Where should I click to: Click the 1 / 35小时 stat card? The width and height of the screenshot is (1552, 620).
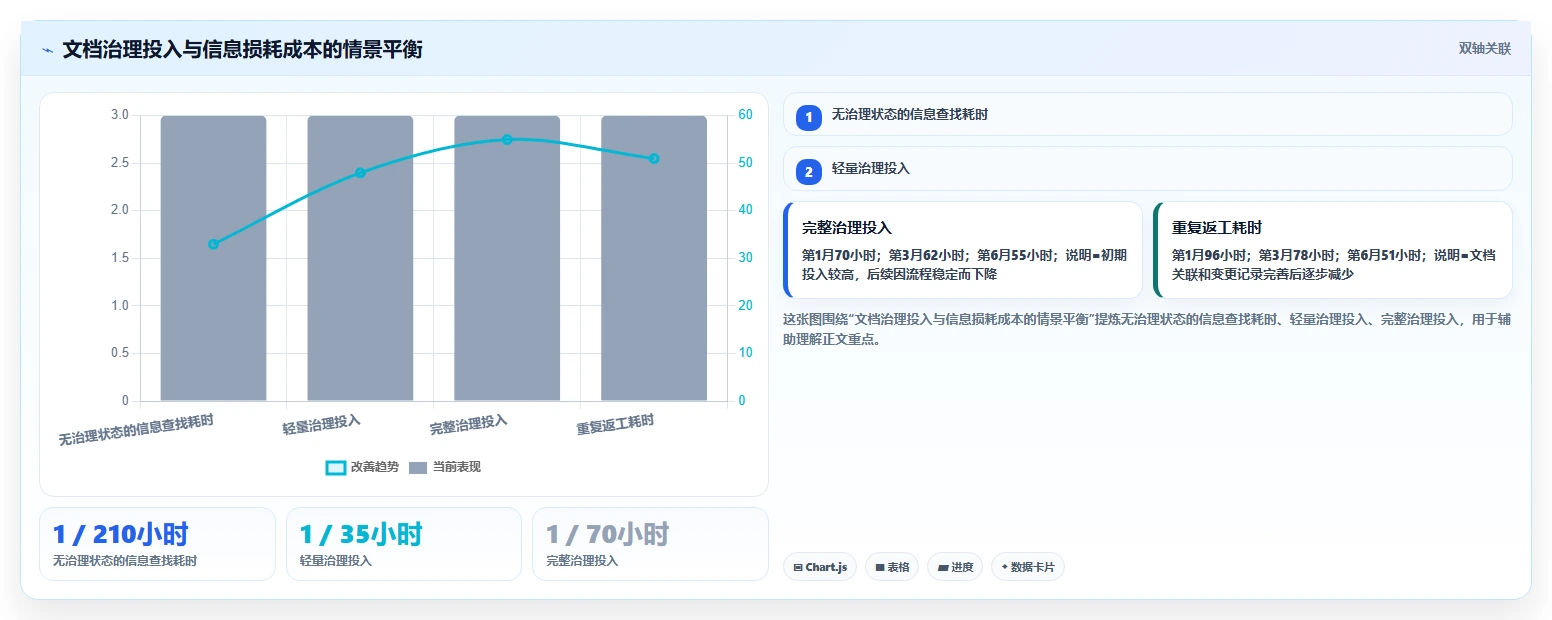404,544
